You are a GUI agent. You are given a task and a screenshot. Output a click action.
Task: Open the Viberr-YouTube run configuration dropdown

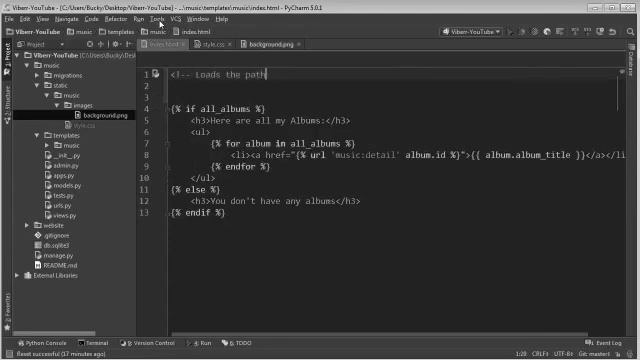tap(471, 31)
